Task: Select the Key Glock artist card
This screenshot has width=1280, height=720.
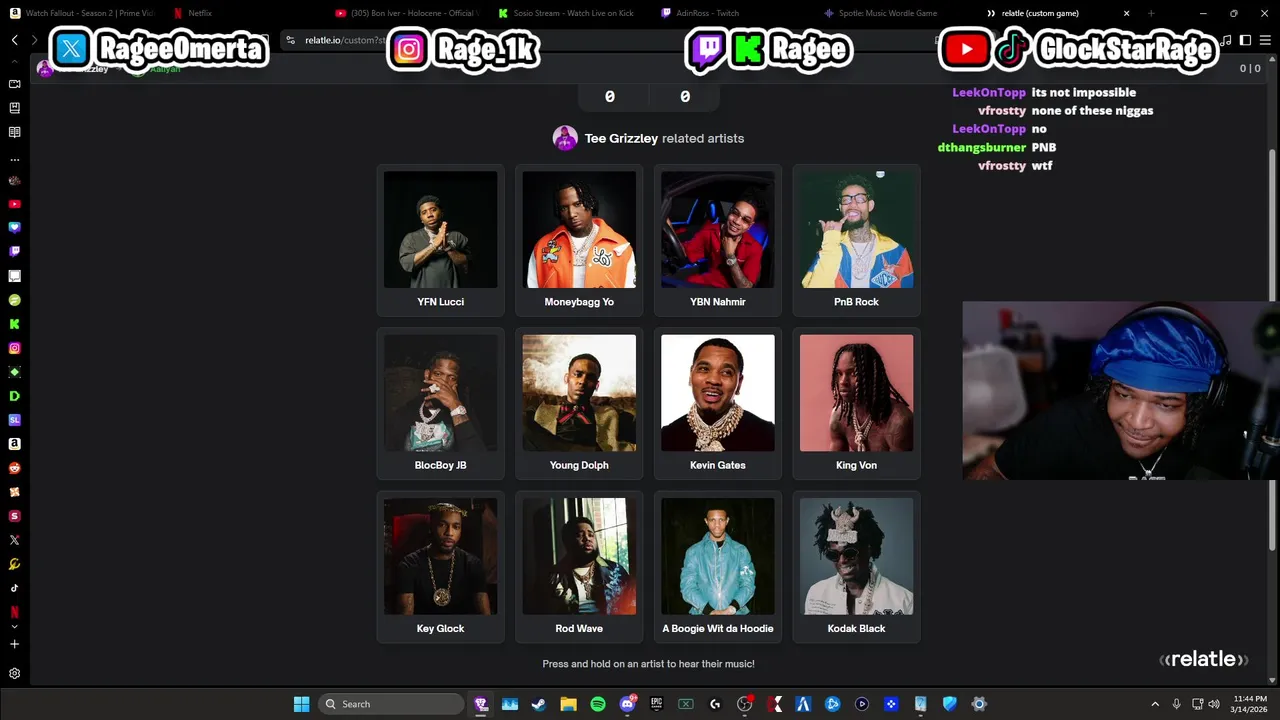Action: coord(440,567)
